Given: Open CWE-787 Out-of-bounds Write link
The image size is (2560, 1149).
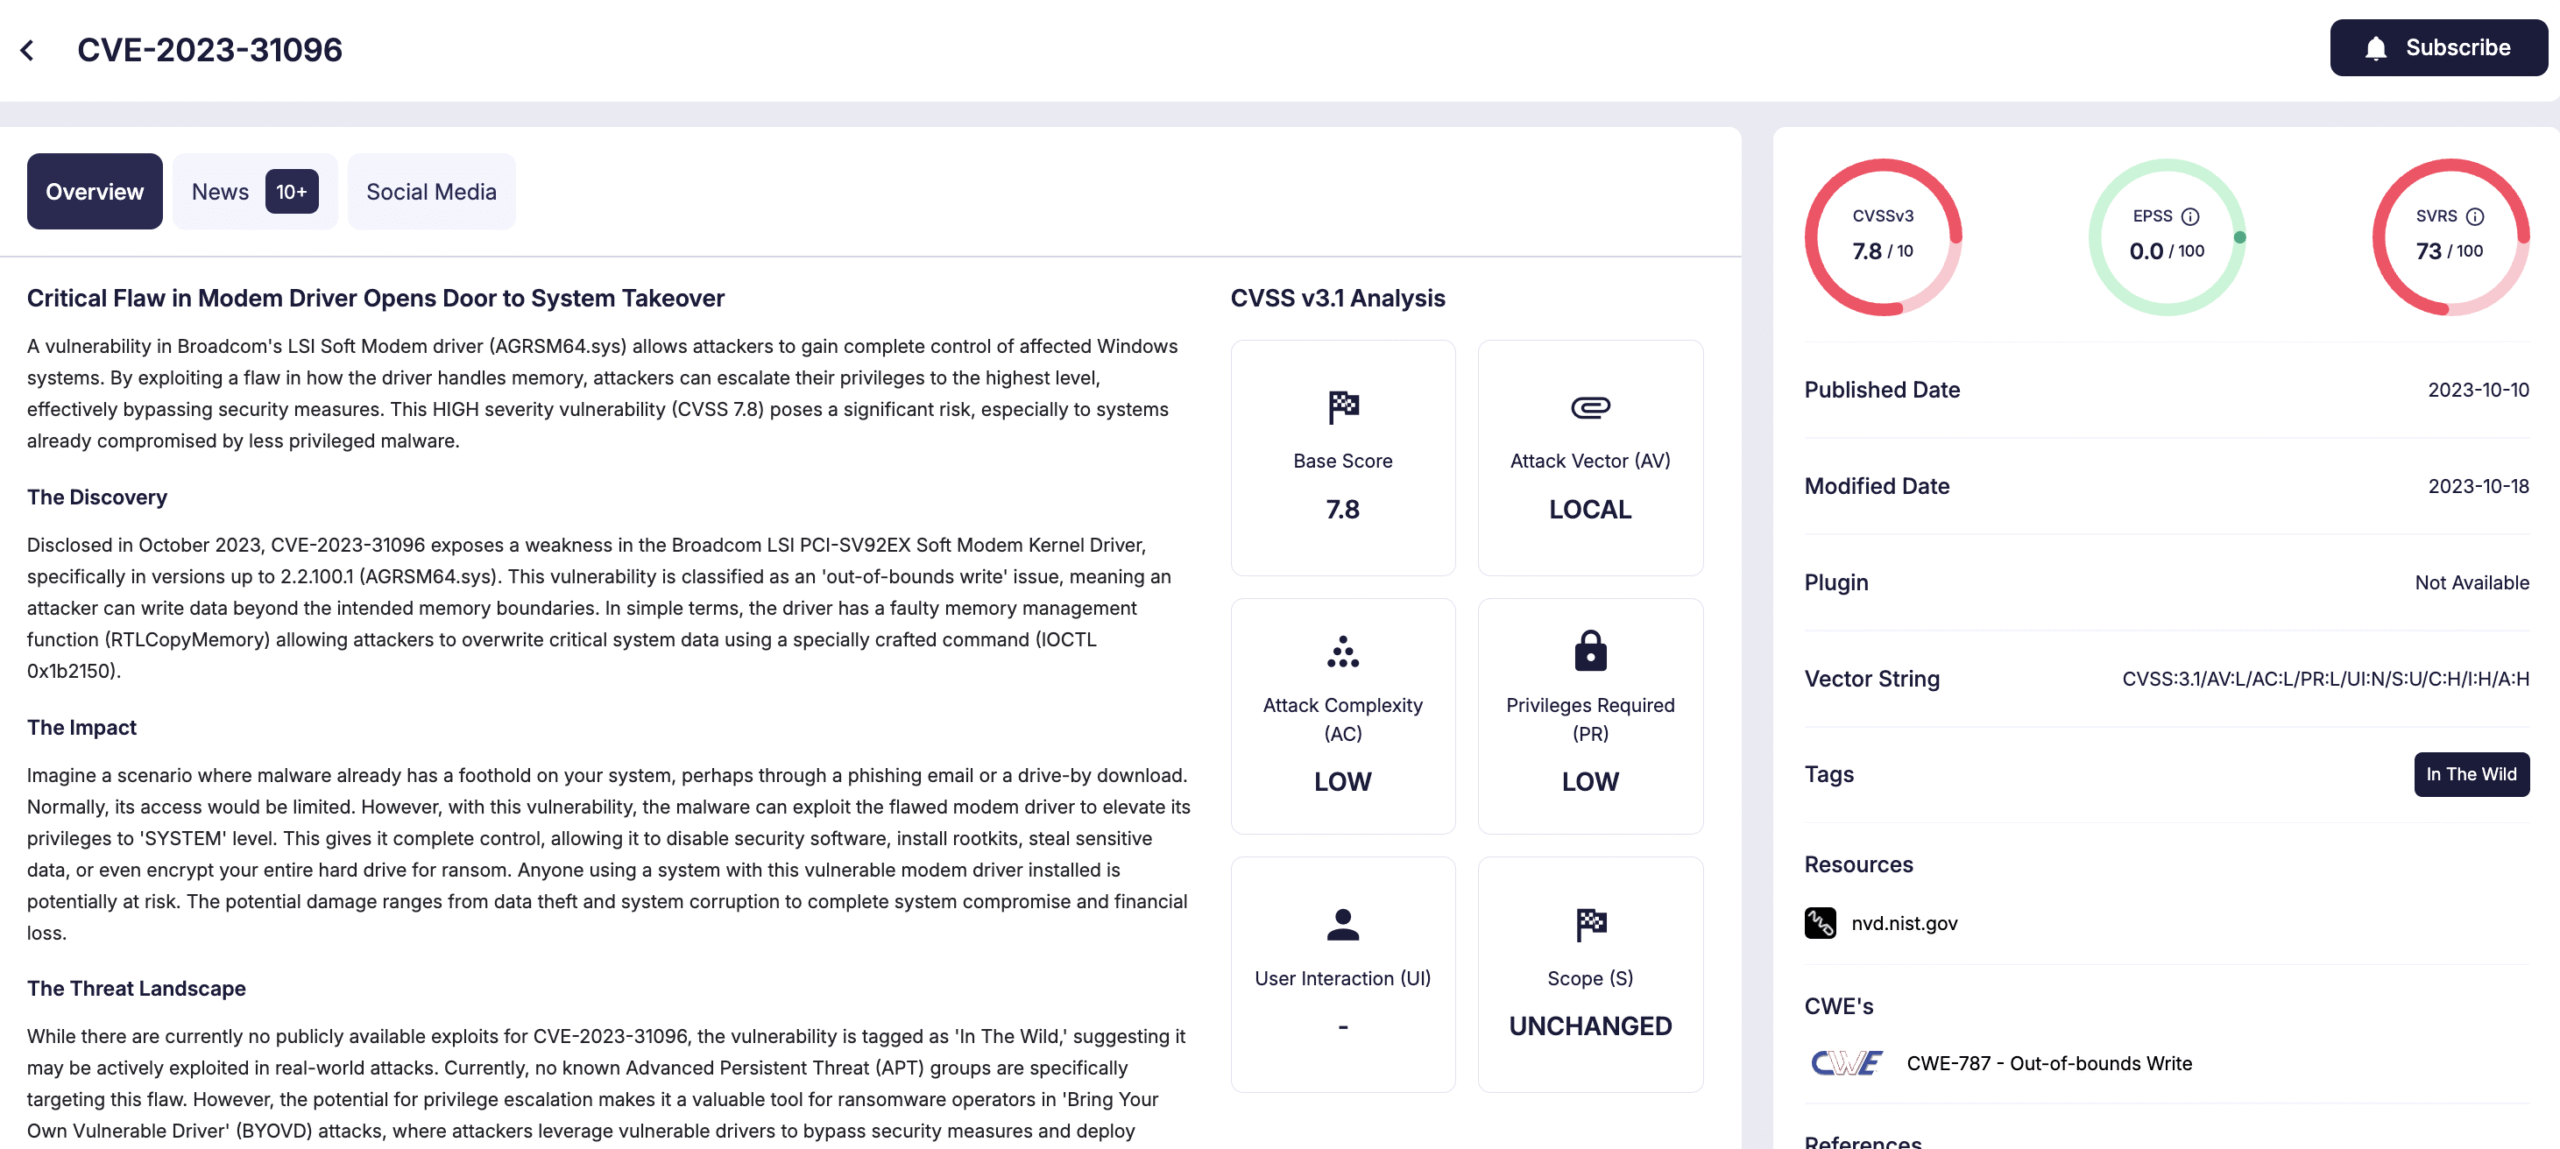Looking at the screenshot, I should pos(2049,1063).
